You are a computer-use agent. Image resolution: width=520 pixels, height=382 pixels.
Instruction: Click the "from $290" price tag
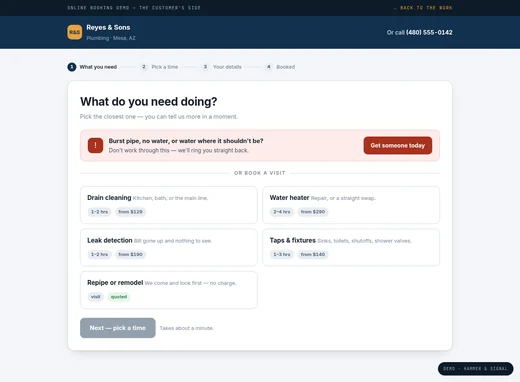coord(313,212)
